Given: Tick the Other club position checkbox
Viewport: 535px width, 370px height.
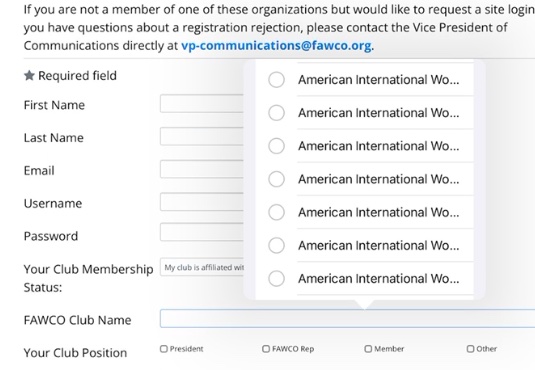Looking at the screenshot, I should [x=471, y=349].
